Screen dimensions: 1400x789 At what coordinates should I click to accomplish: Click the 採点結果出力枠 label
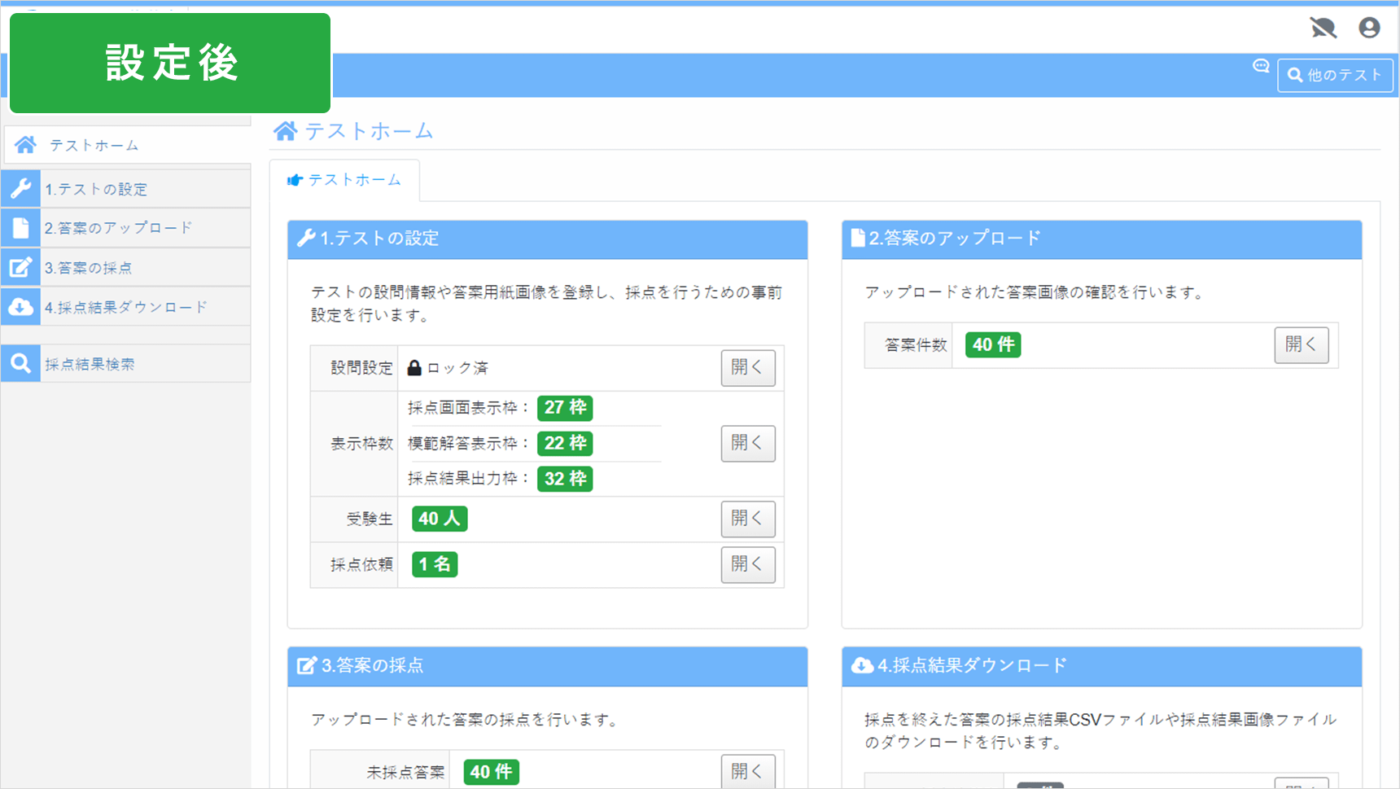click(469, 479)
